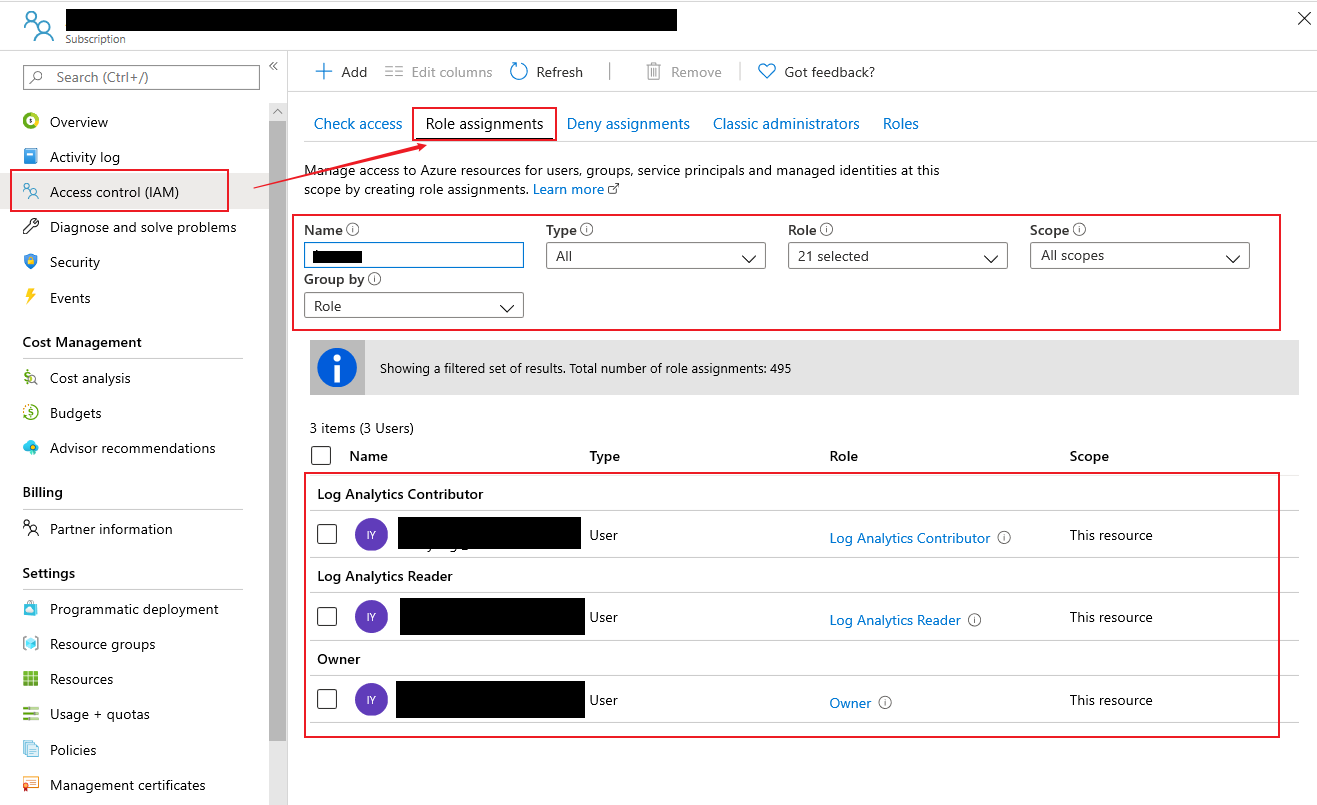Click Got feedback? button
This screenshot has width=1317, height=805.
click(x=816, y=72)
